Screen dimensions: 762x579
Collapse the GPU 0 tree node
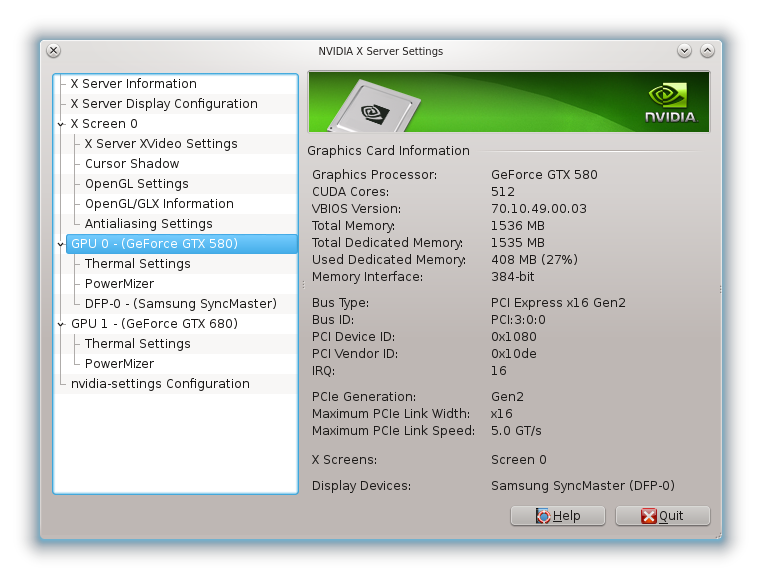click(x=61, y=244)
